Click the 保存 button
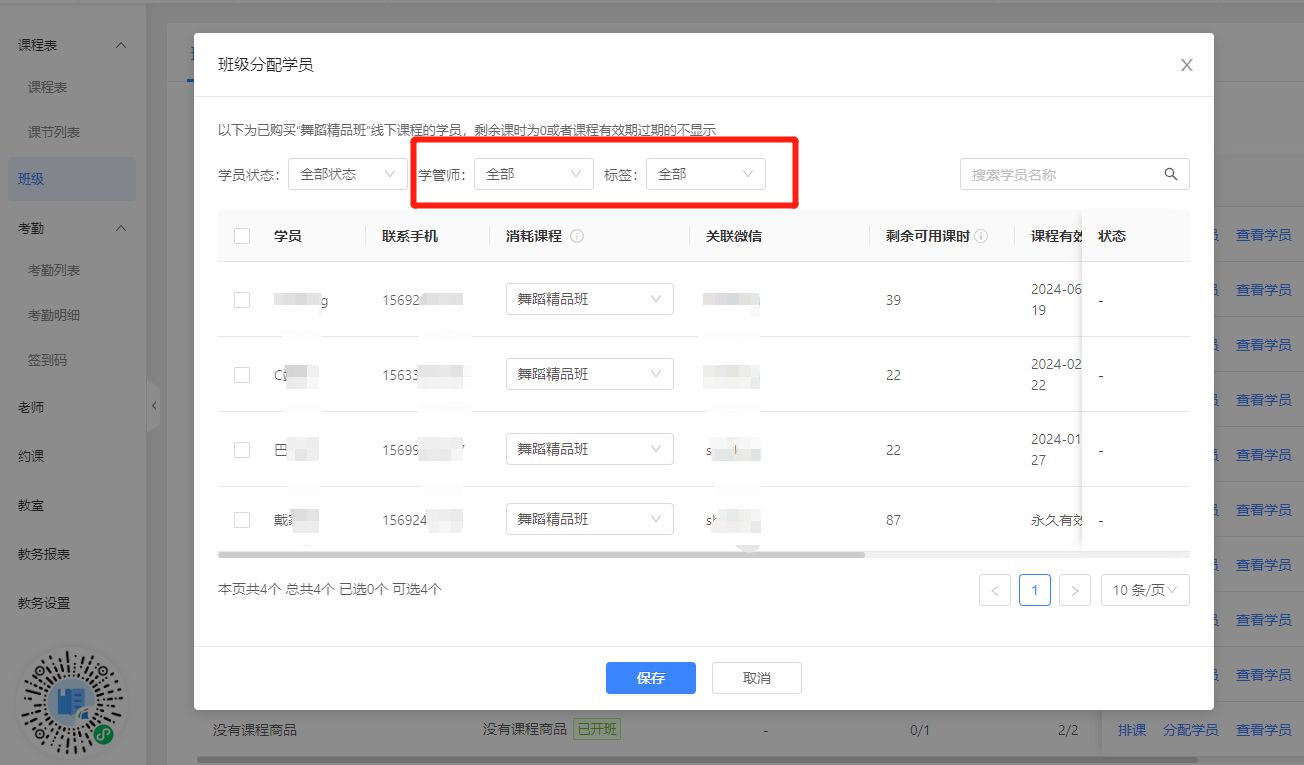 [651, 678]
